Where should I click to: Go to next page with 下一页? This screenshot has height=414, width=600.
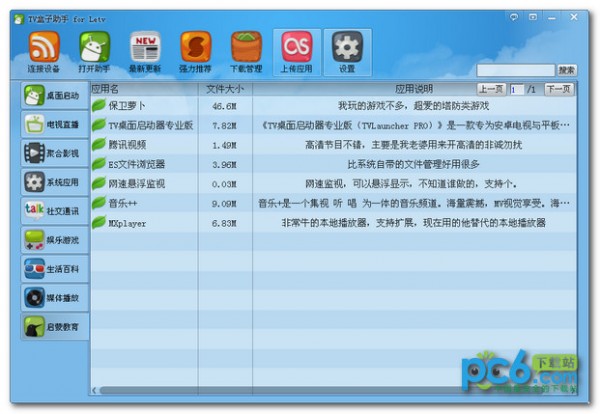[559, 90]
